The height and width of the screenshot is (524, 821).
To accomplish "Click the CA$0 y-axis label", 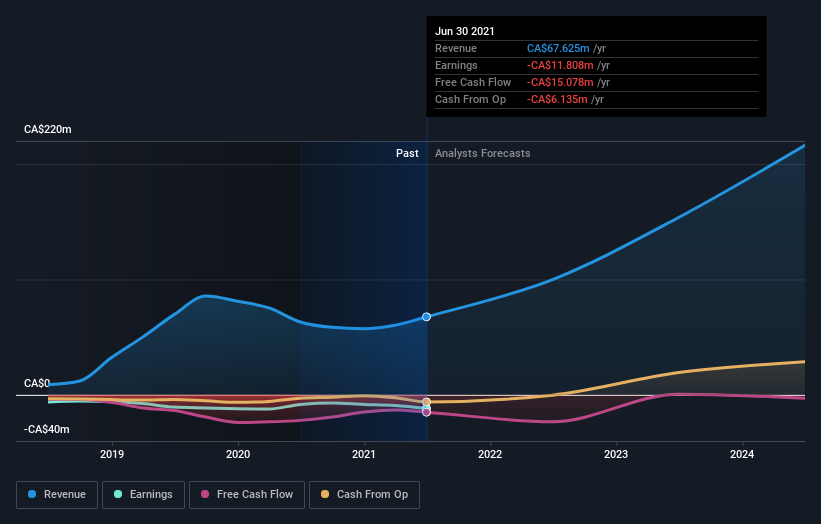I will pos(37,383).
